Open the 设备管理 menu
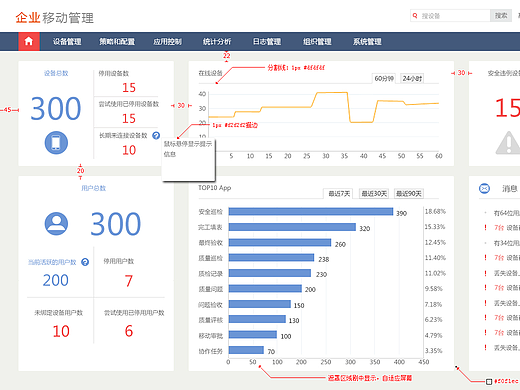This screenshot has width=520, height=390. click(67, 42)
